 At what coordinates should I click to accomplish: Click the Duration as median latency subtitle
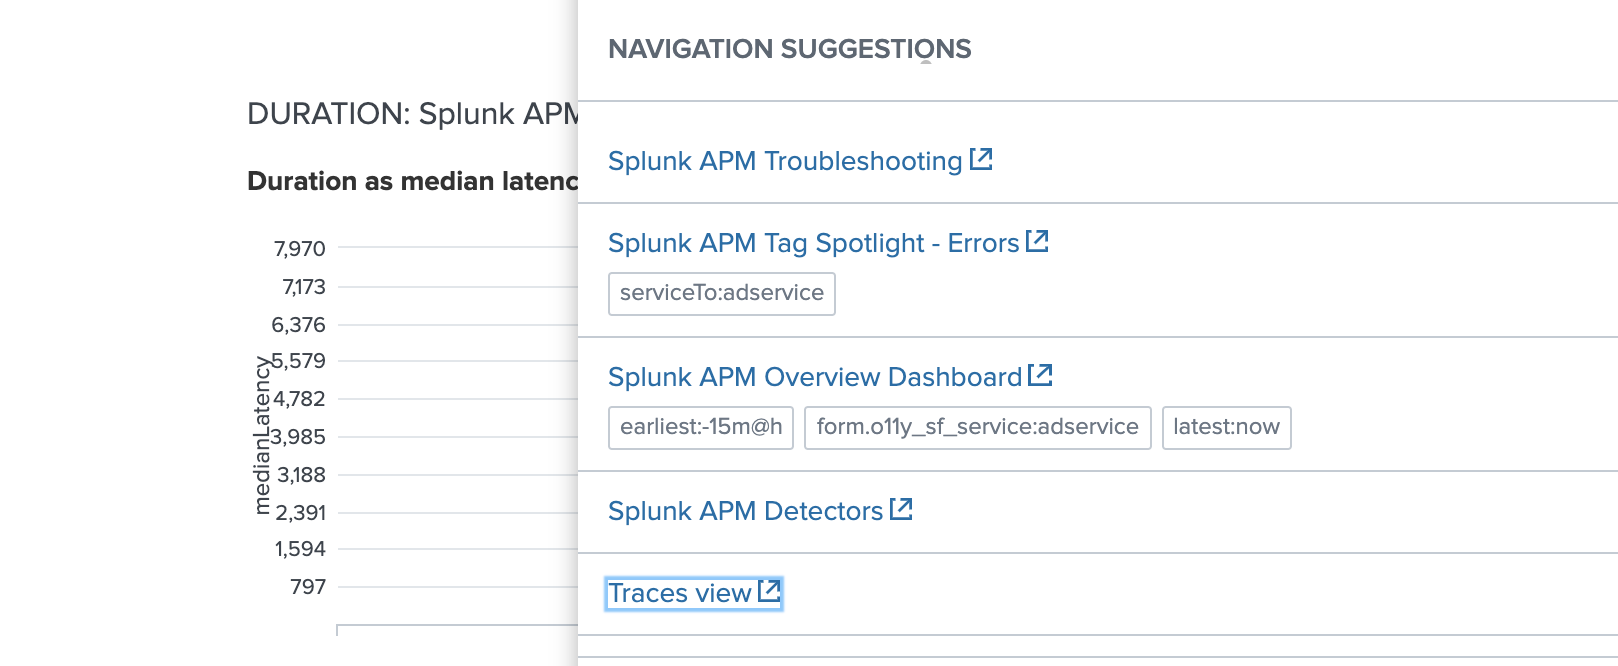pos(412,181)
